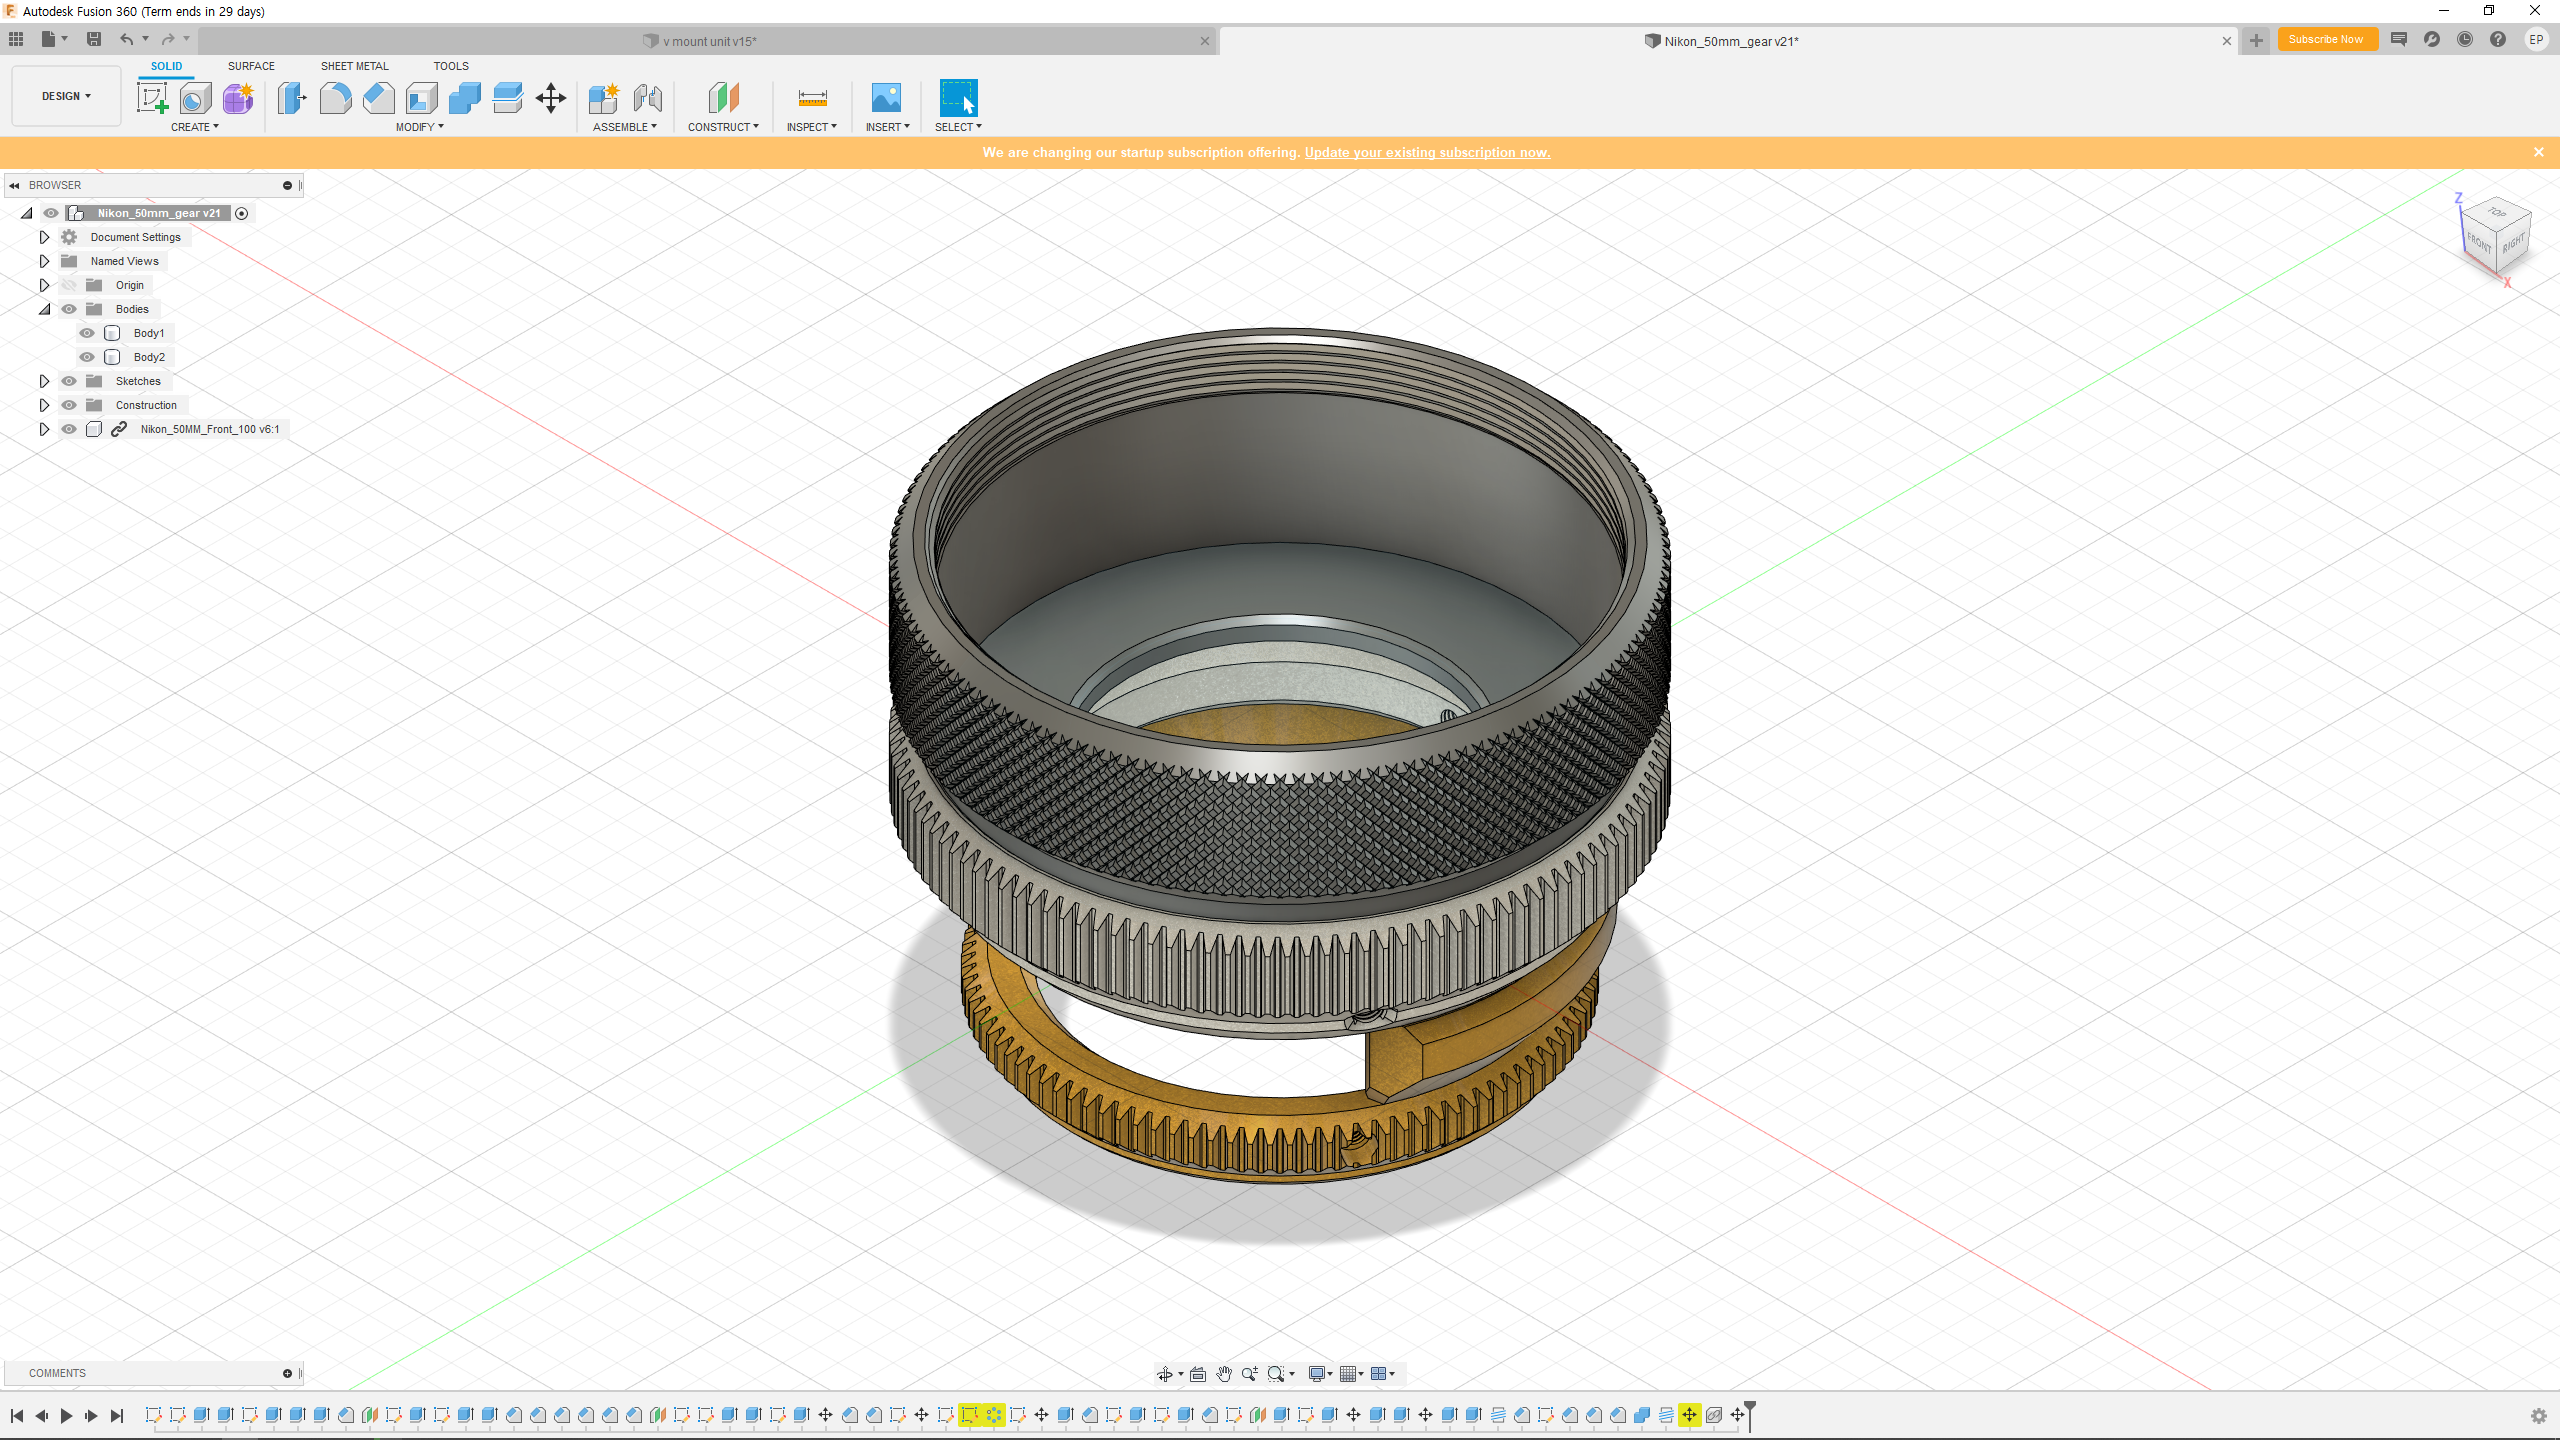
Task: Open the Measure tool under Inspect
Action: pos(812,98)
